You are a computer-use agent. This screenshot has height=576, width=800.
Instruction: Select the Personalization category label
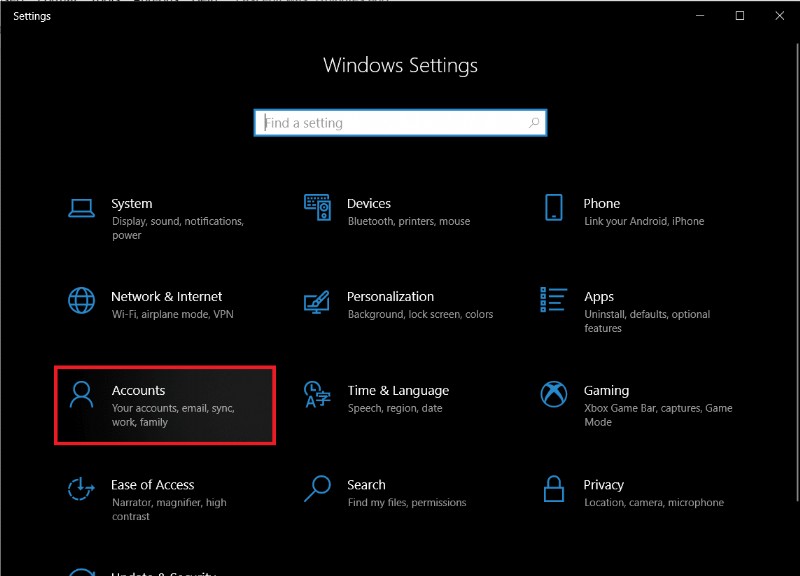(391, 296)
